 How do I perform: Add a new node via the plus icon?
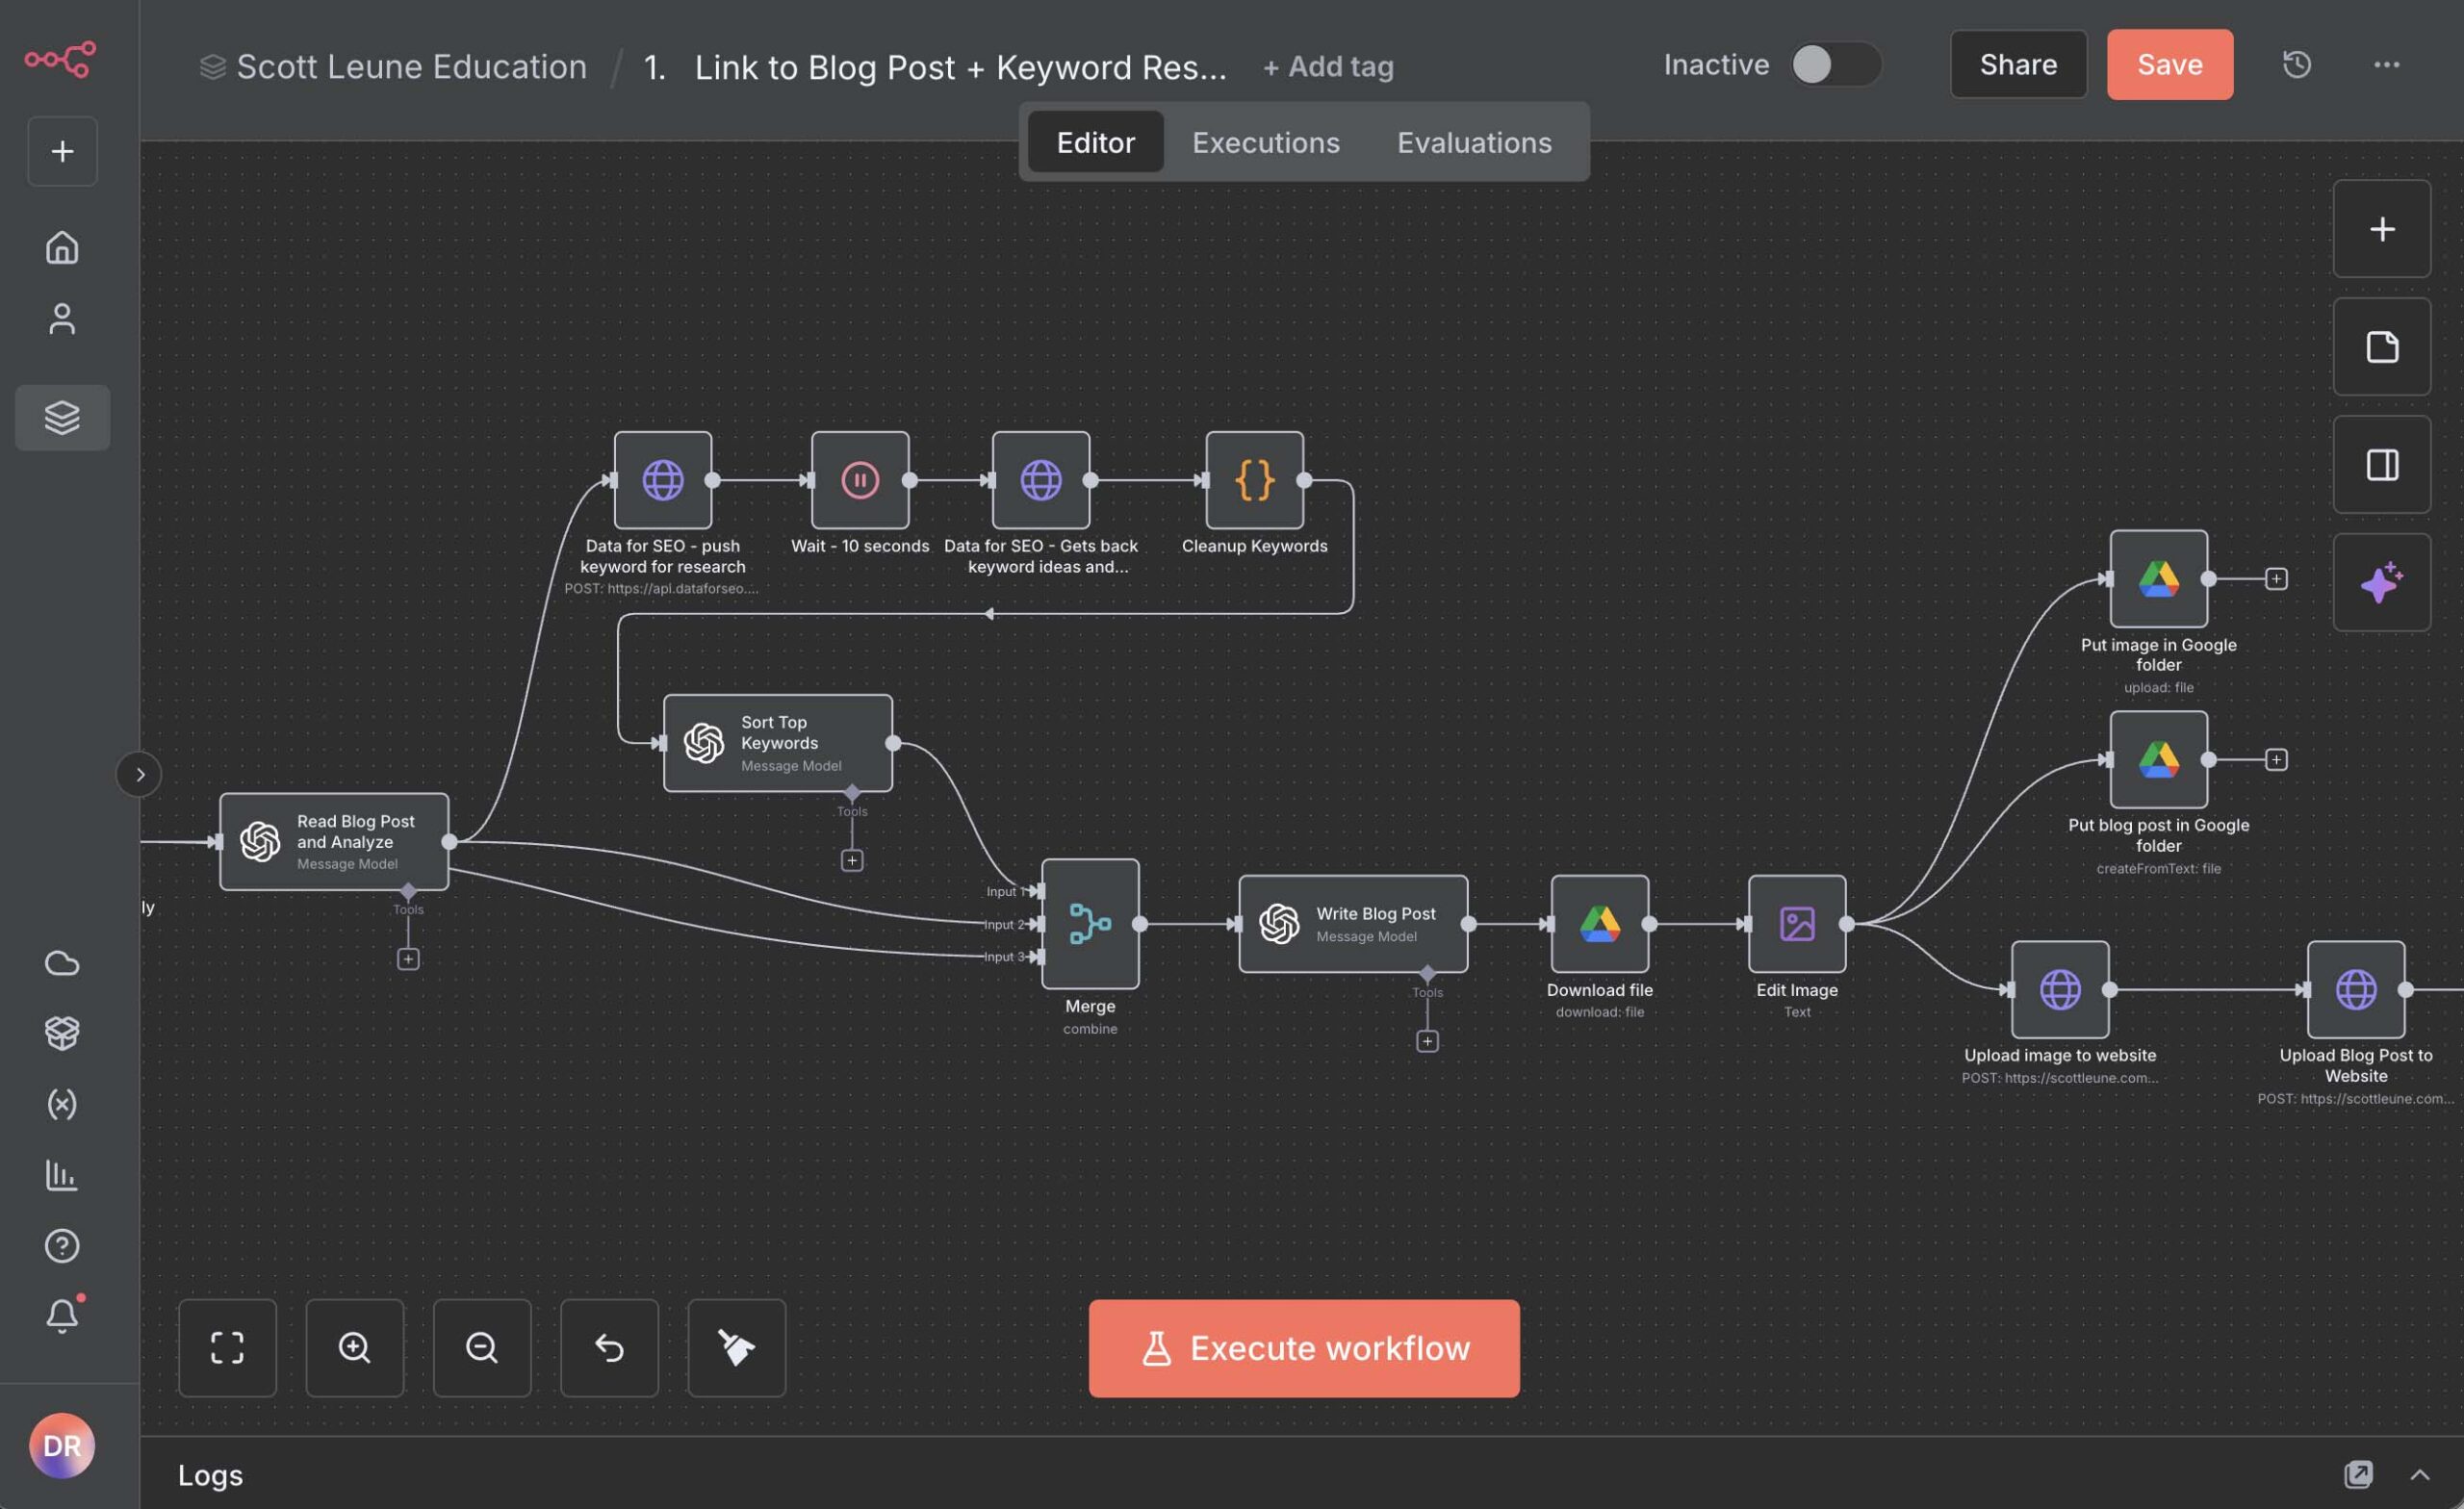(2381, 228)
